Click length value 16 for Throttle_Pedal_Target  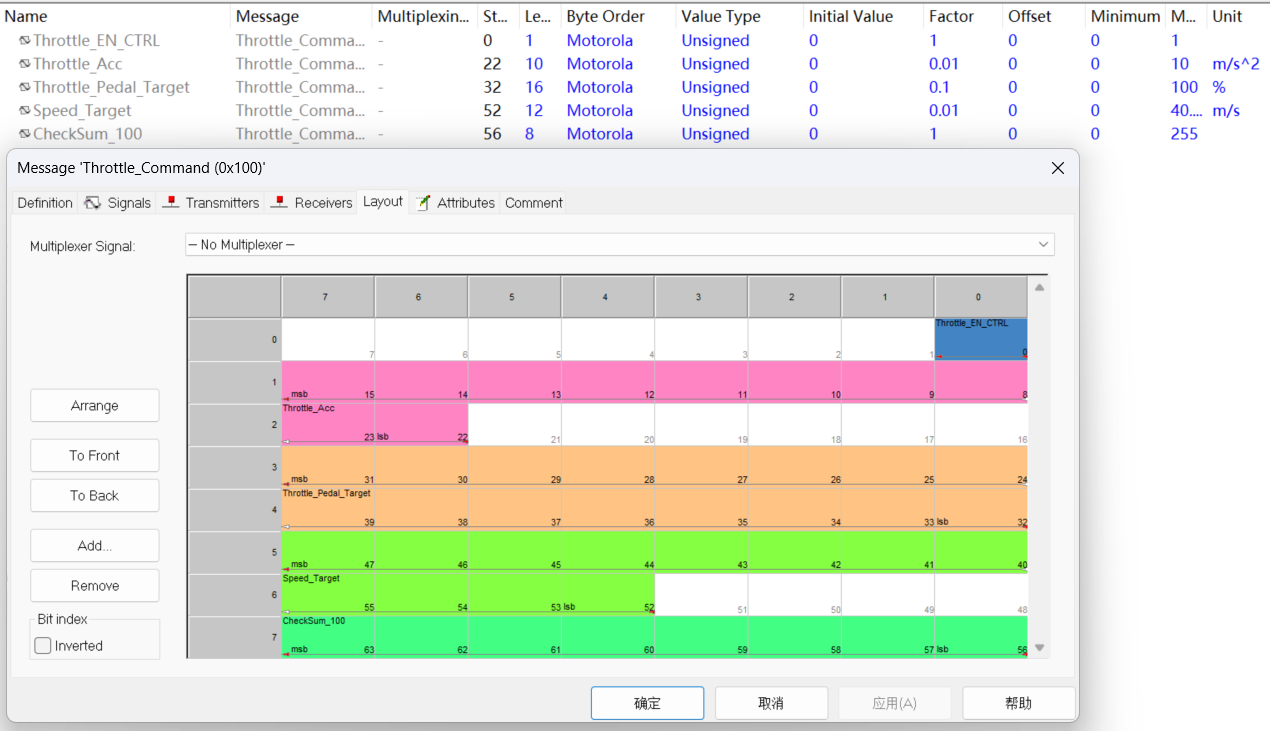point(534,87)
